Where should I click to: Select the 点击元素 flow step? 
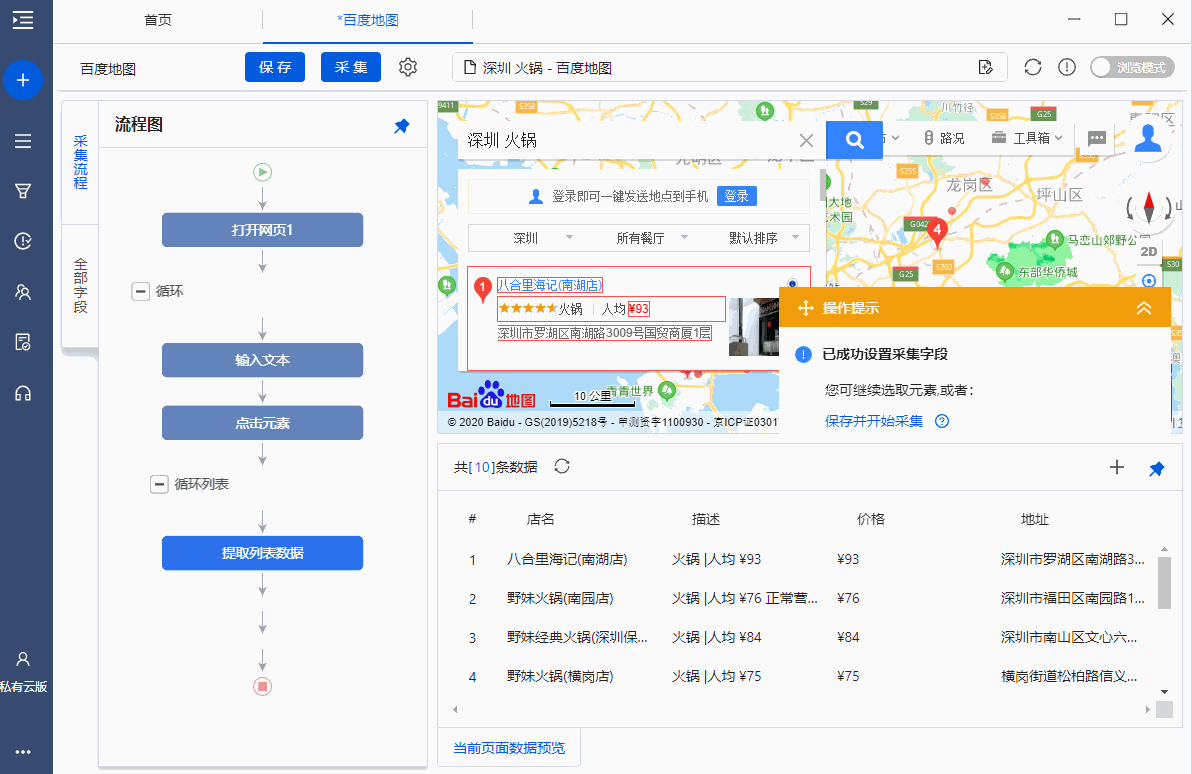tap(262, 423)
